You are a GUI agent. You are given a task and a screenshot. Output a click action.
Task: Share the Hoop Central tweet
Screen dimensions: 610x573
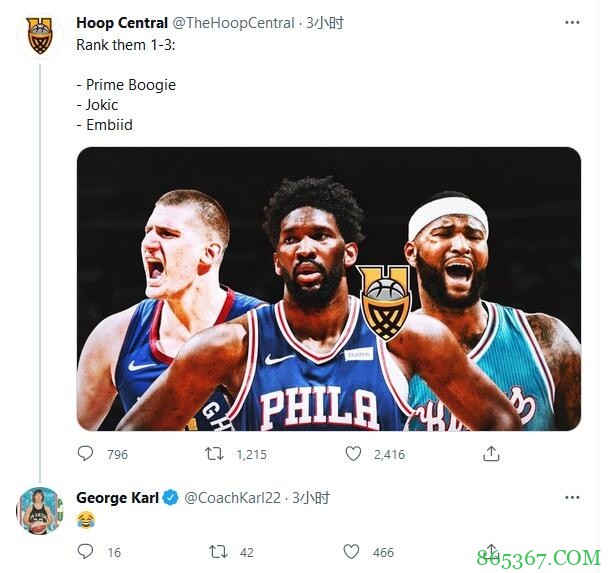pyautogui.click(x=491, y=454)
